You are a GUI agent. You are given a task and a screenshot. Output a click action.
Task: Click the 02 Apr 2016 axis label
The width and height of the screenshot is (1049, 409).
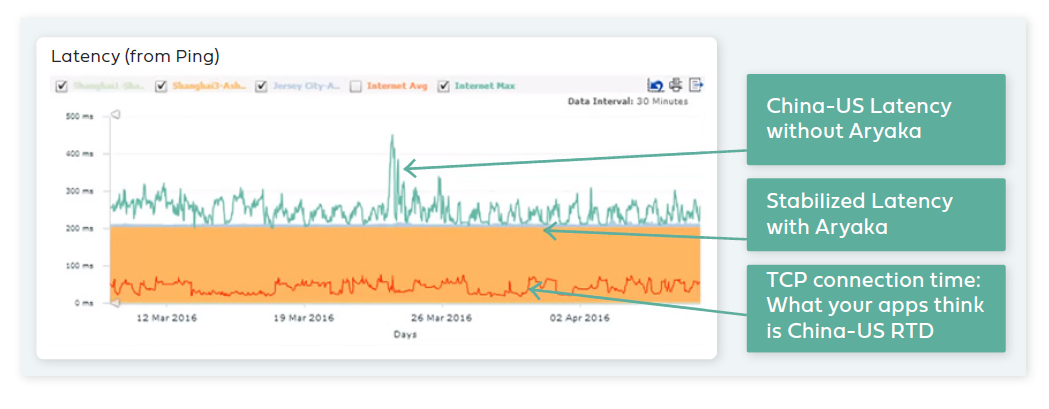click(580, 318)
